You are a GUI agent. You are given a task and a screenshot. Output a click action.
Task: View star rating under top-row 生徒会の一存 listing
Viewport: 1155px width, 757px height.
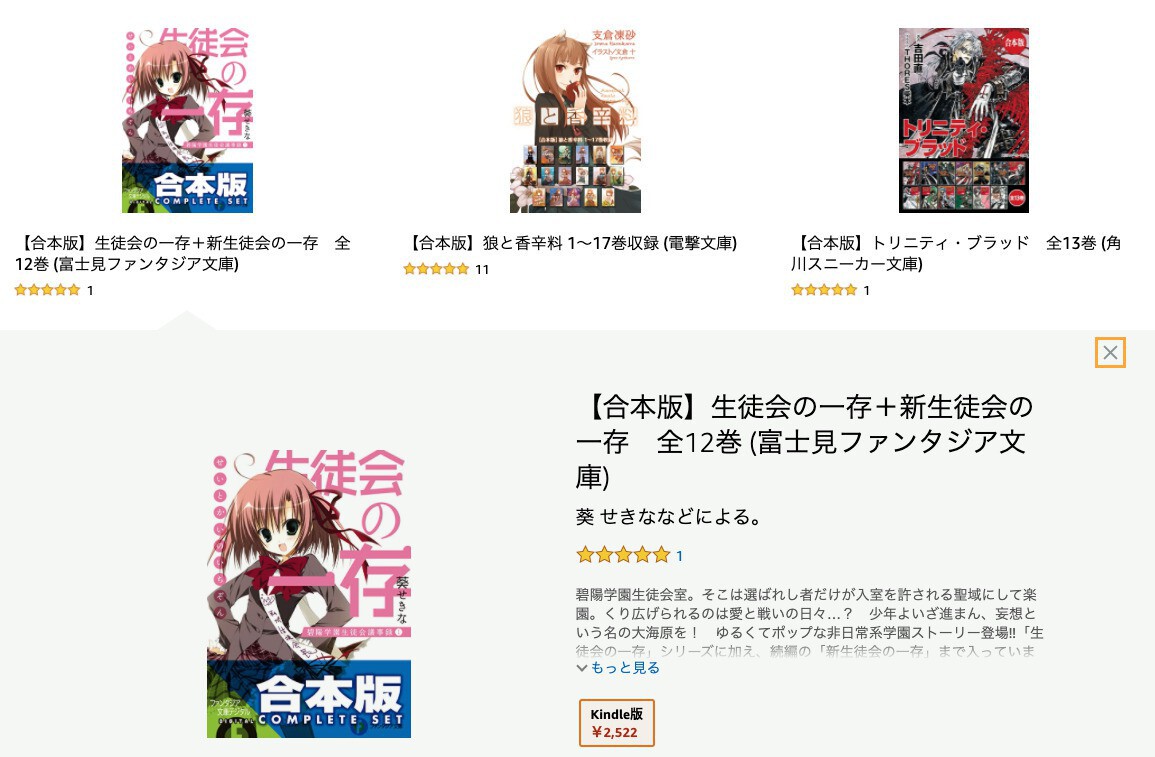[x=47, y=290]
